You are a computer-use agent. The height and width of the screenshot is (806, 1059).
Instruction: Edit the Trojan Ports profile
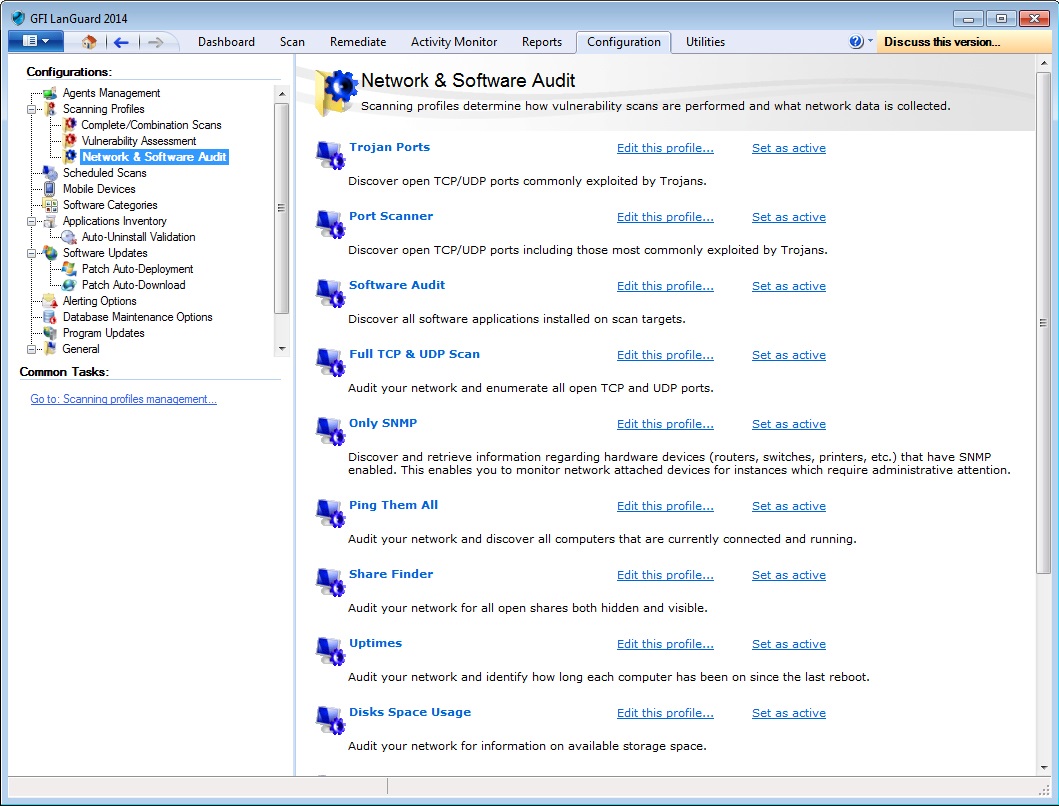(665, 148)
